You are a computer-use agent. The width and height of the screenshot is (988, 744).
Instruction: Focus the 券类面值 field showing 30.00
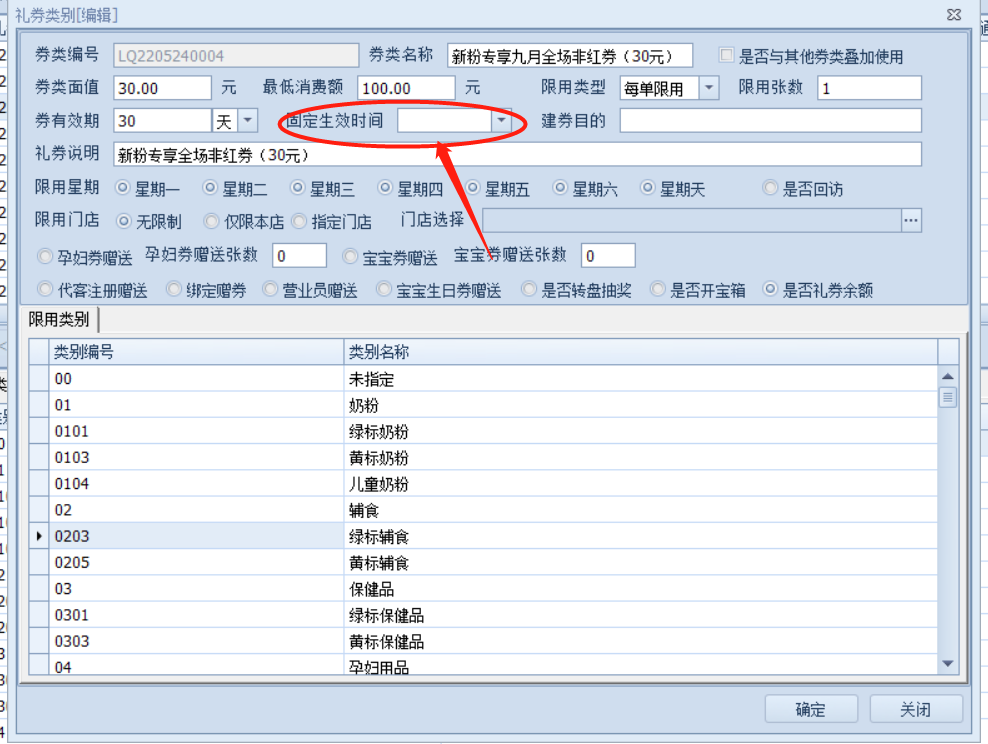click(162, 88)
